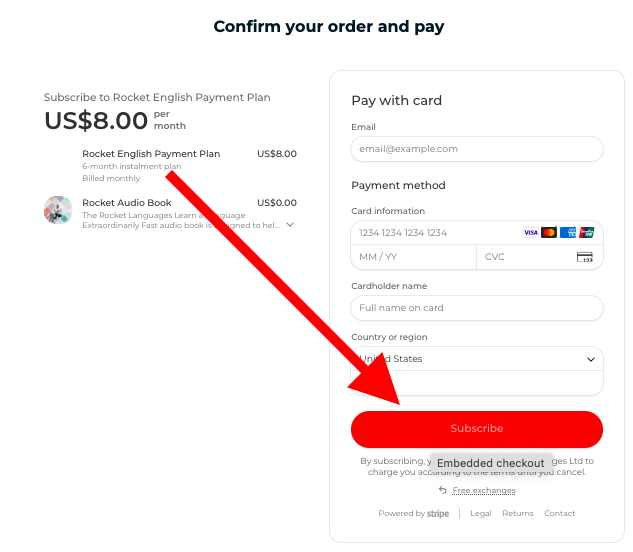The height and width of the screenshot is (552, 633).
Task: Click the Stripe logo
Action: (438, 514)
